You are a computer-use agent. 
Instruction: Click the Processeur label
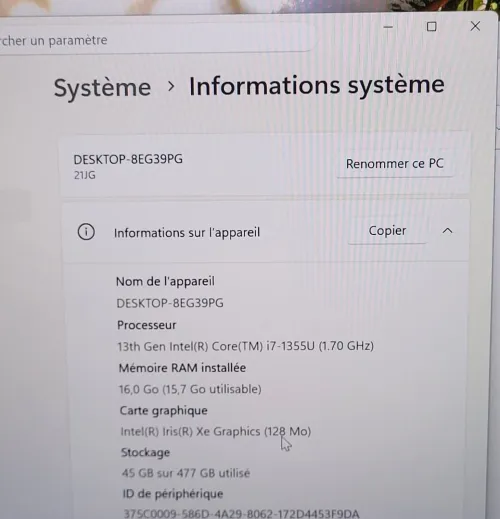tap(147, 325)
